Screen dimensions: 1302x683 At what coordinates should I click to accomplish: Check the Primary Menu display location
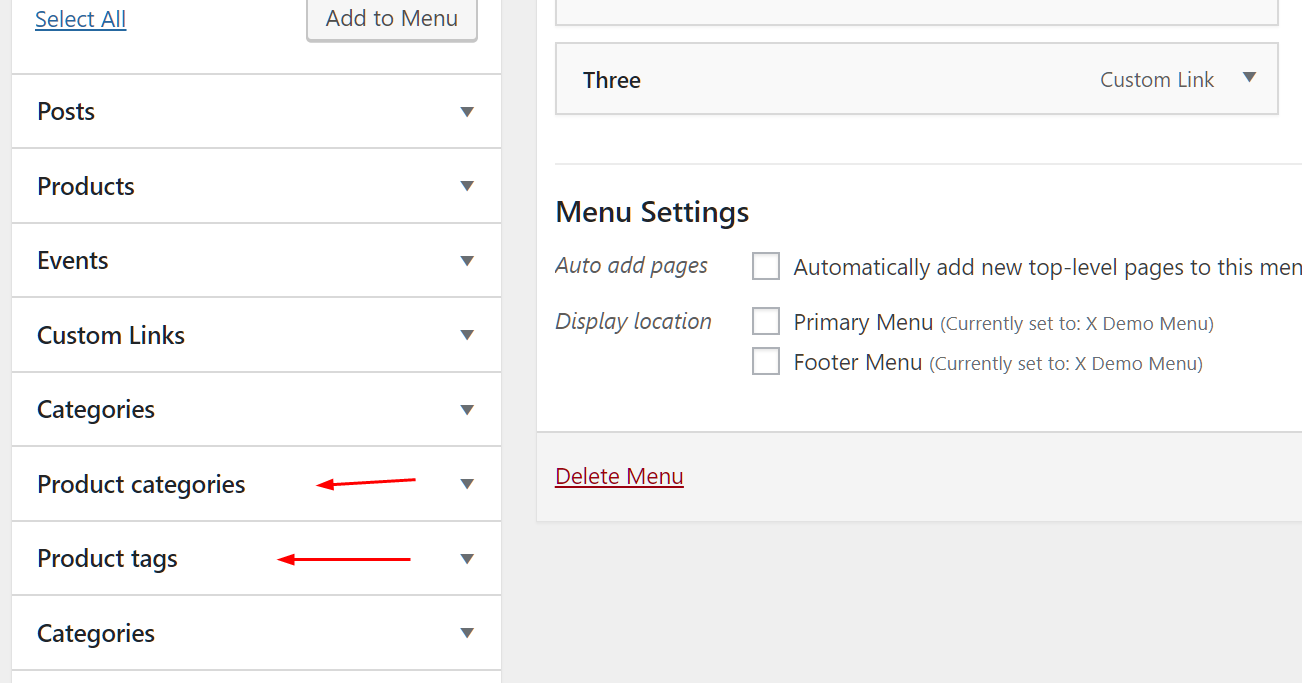766,321
